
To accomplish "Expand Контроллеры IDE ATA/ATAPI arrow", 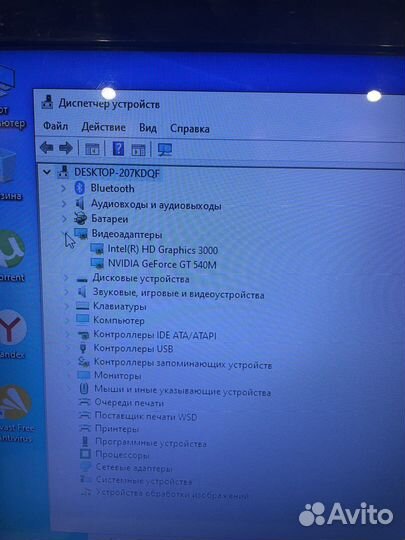I will [68, 334].
